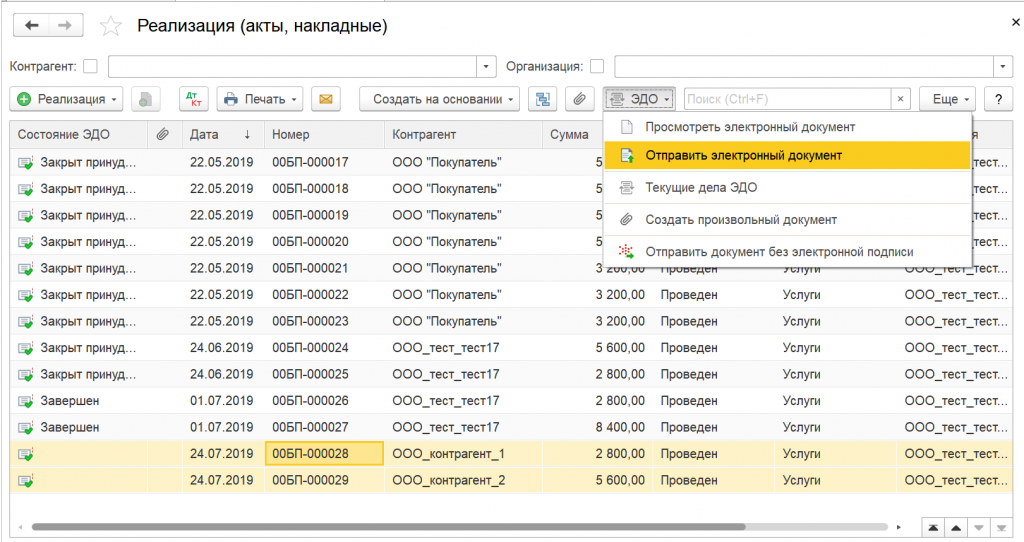Open help with the question mark button

click(998, 99)
